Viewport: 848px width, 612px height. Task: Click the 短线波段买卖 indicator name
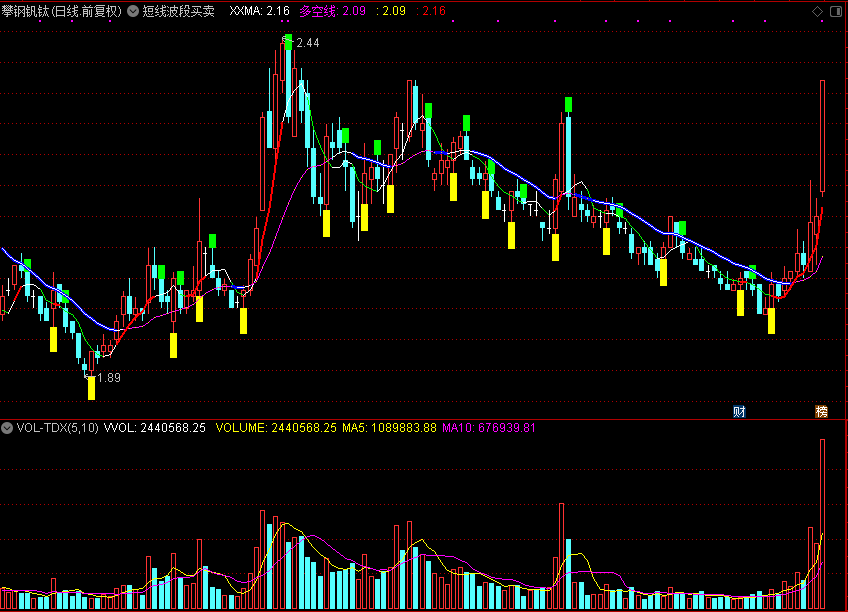coord(178,11)
